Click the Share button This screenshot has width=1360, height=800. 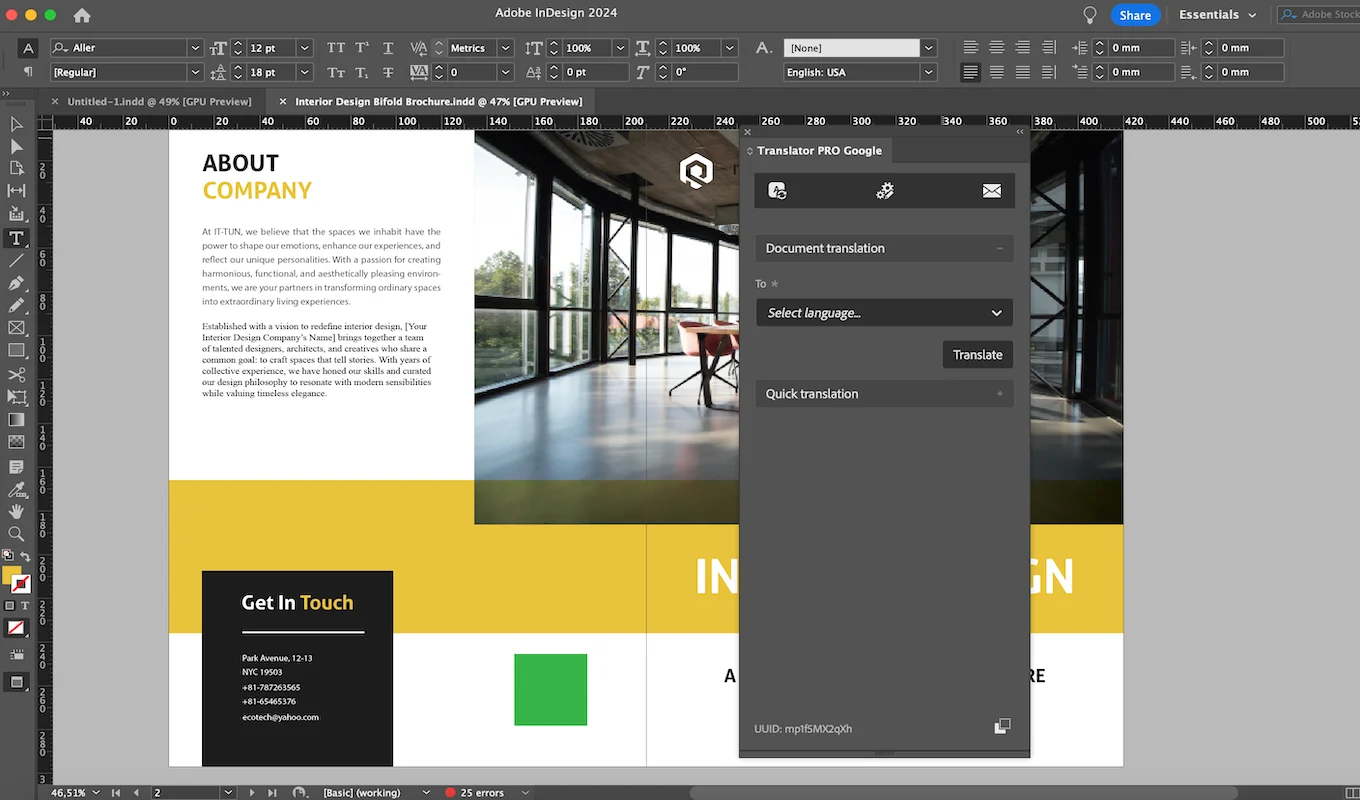(1135, 15)
